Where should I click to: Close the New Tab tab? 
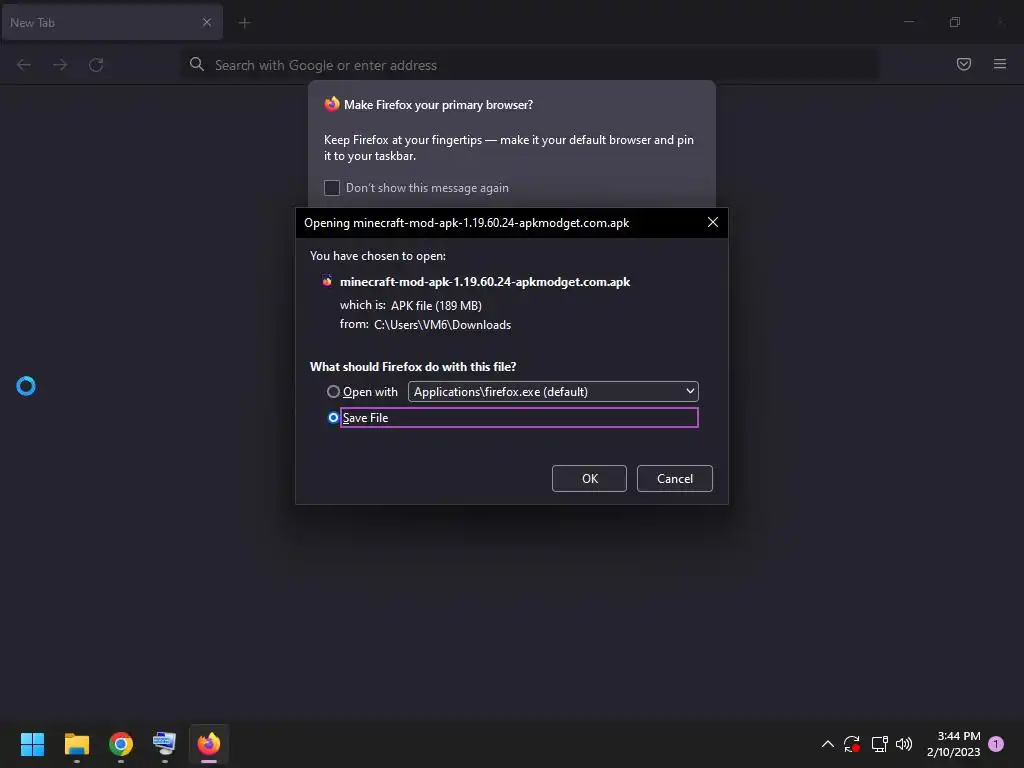[x=206, y=22]
